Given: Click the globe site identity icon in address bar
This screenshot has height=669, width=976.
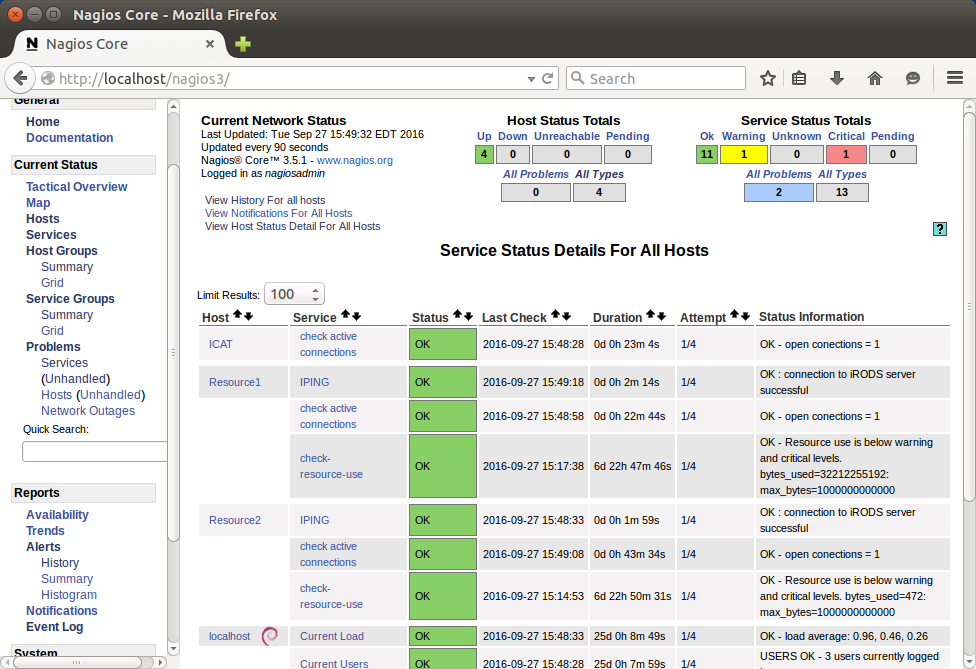Looking at the screenshot, I should coord(47,78).
